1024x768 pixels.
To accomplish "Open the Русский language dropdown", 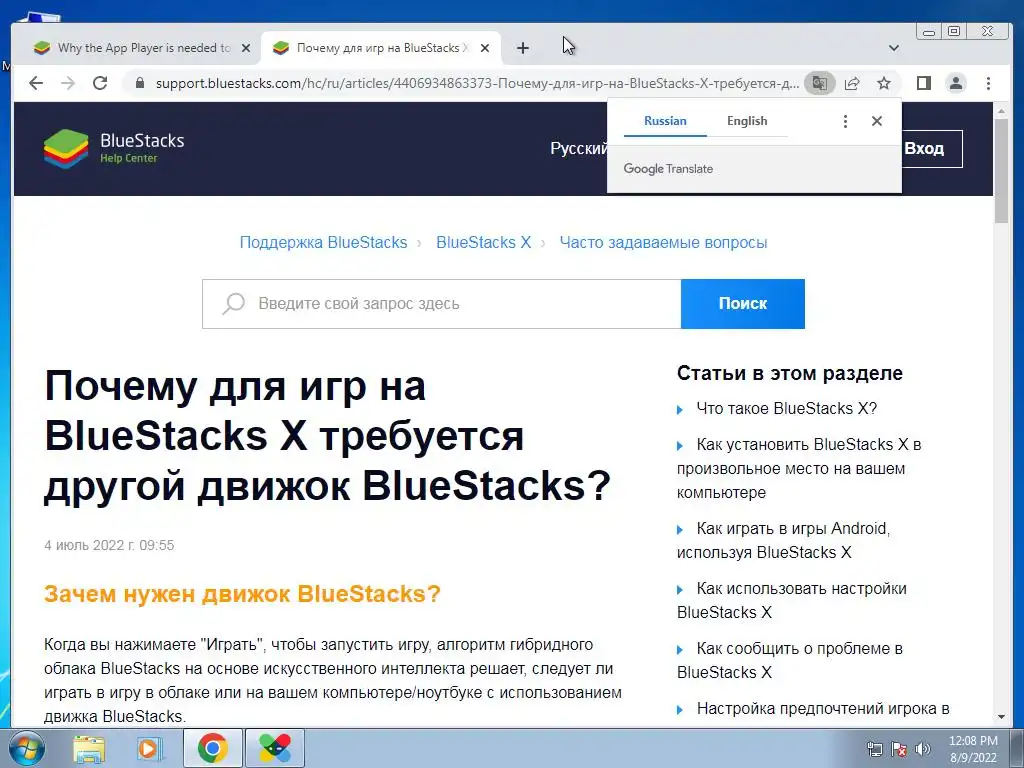I will pyautogui.click(x=579, y=148).
